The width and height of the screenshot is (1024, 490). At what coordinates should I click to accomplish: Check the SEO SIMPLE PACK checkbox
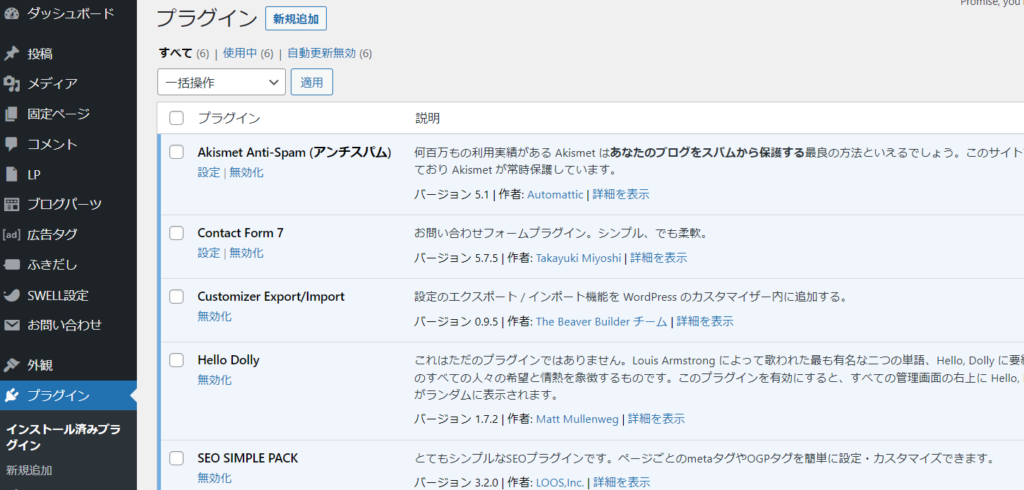pyautogui.click(x=176, y=458)
